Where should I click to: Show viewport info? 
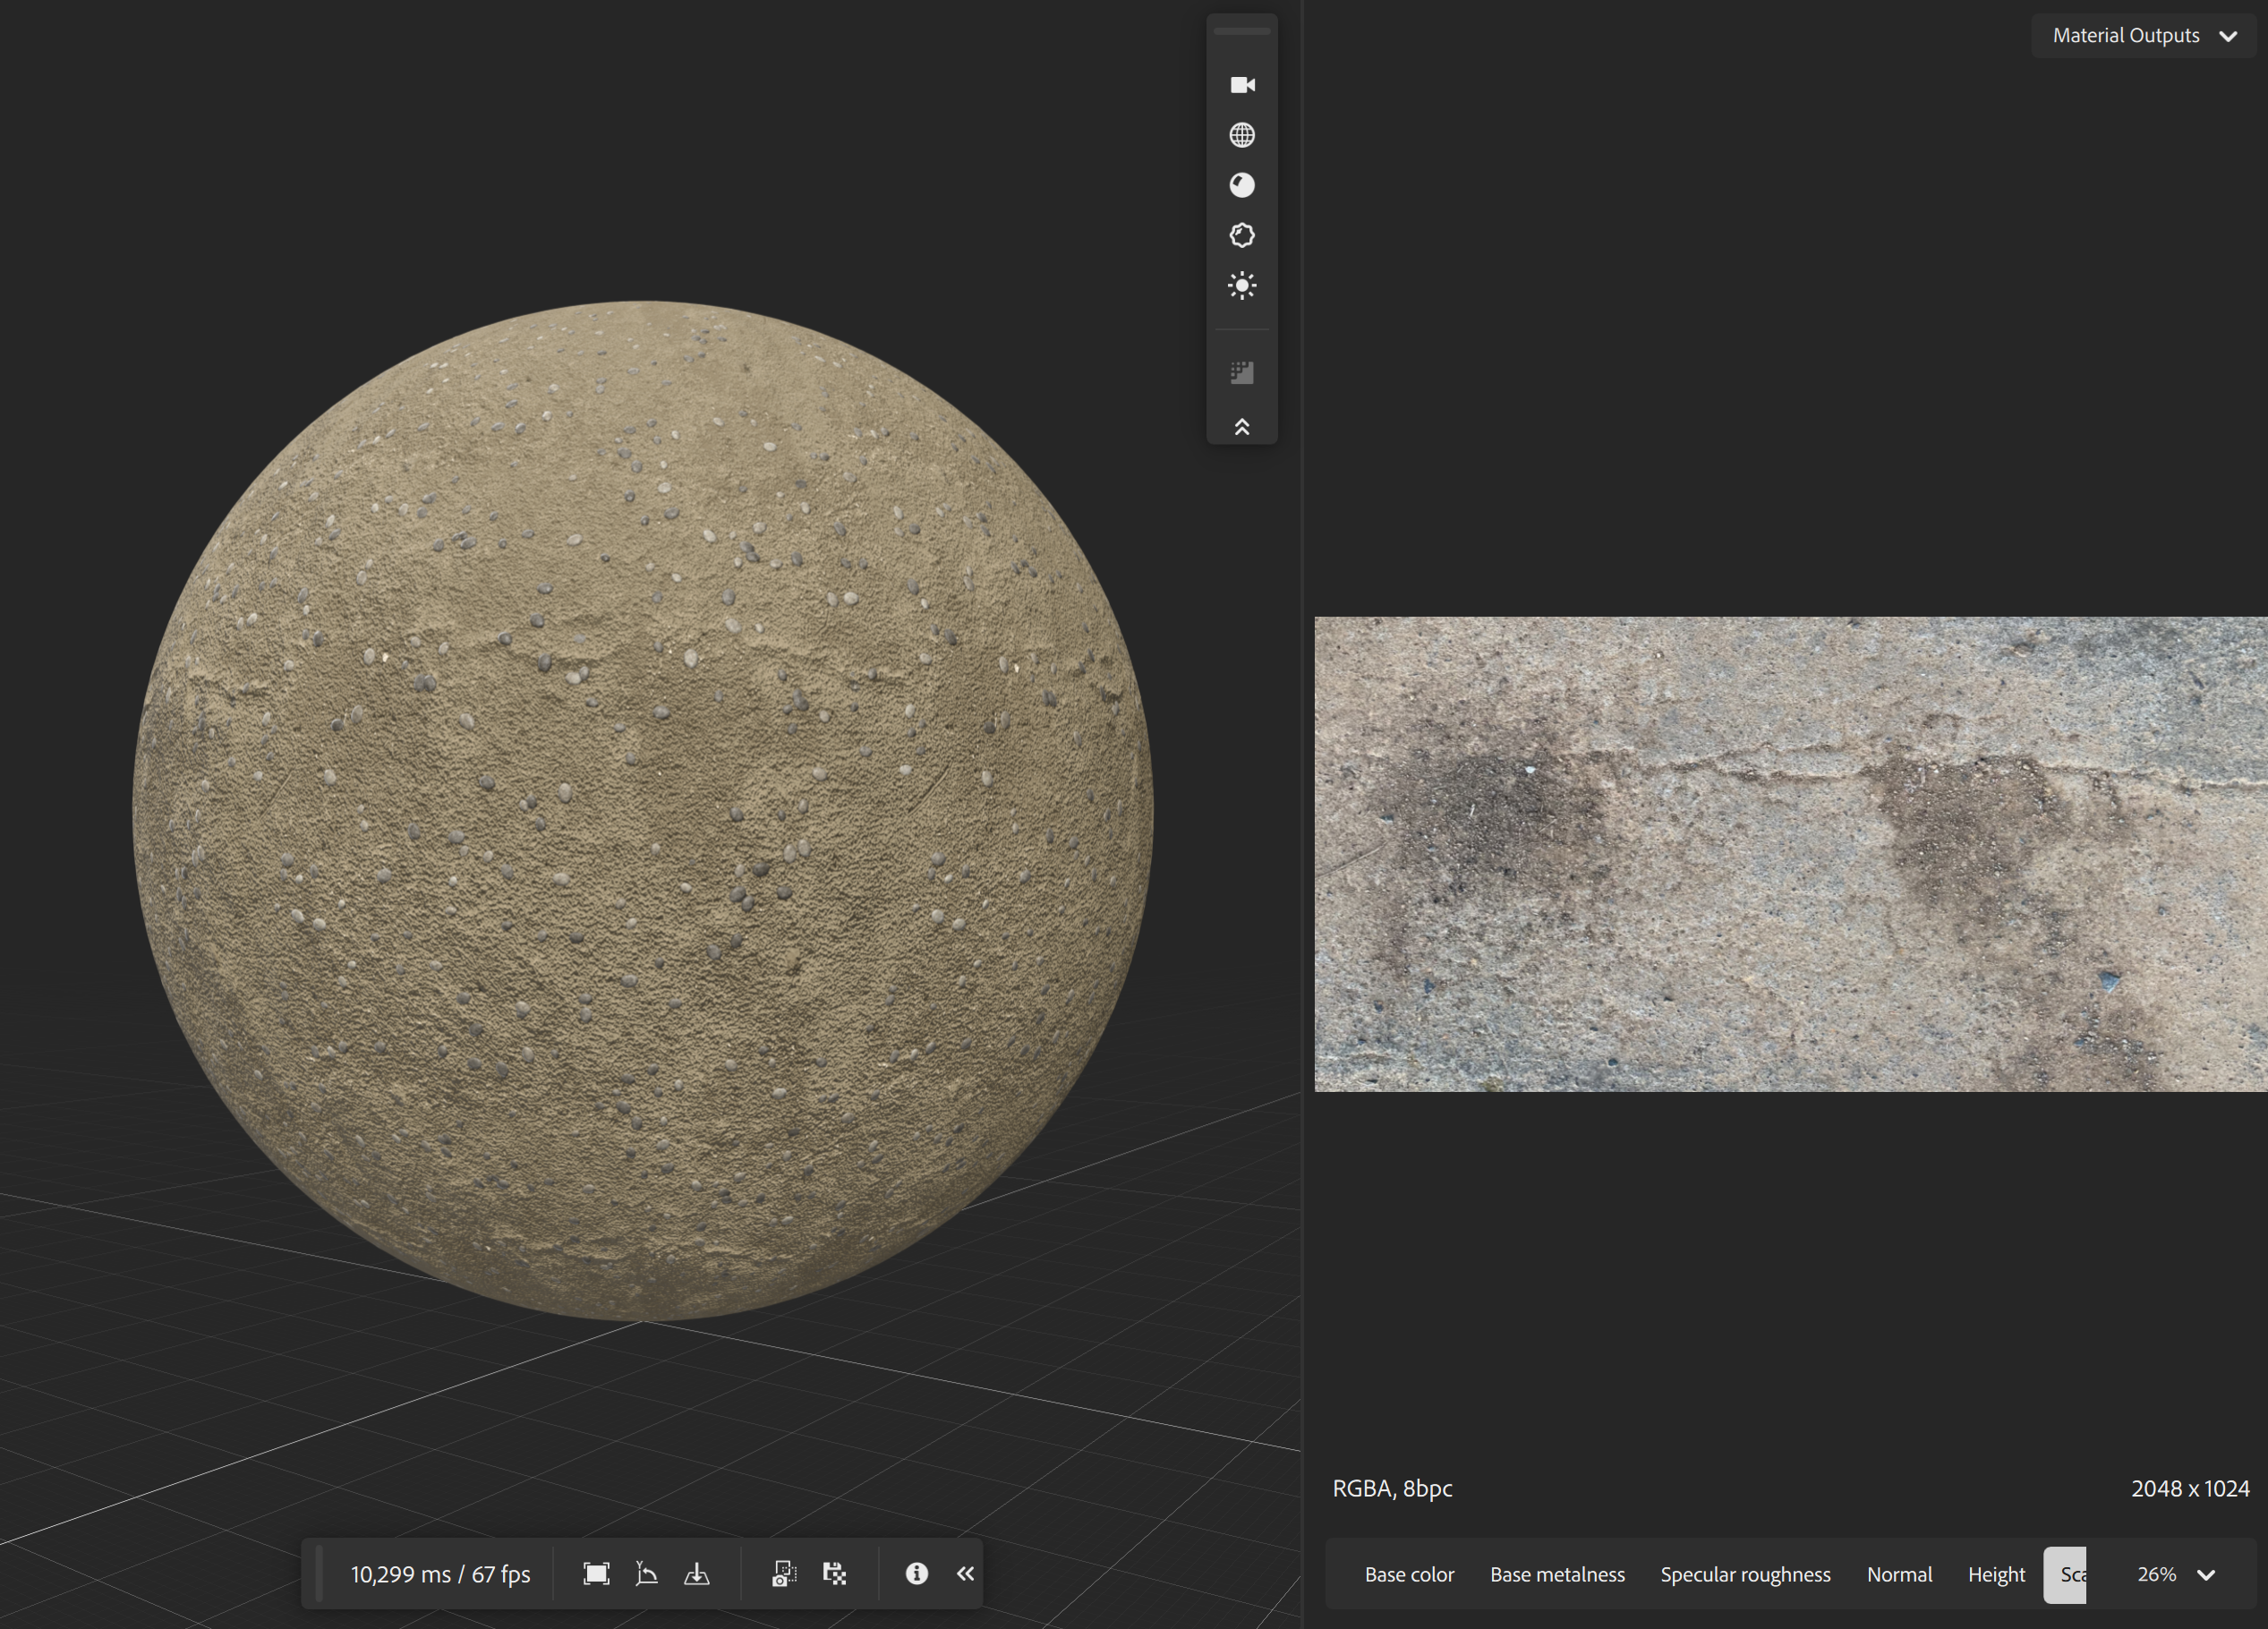point(917,1574)
